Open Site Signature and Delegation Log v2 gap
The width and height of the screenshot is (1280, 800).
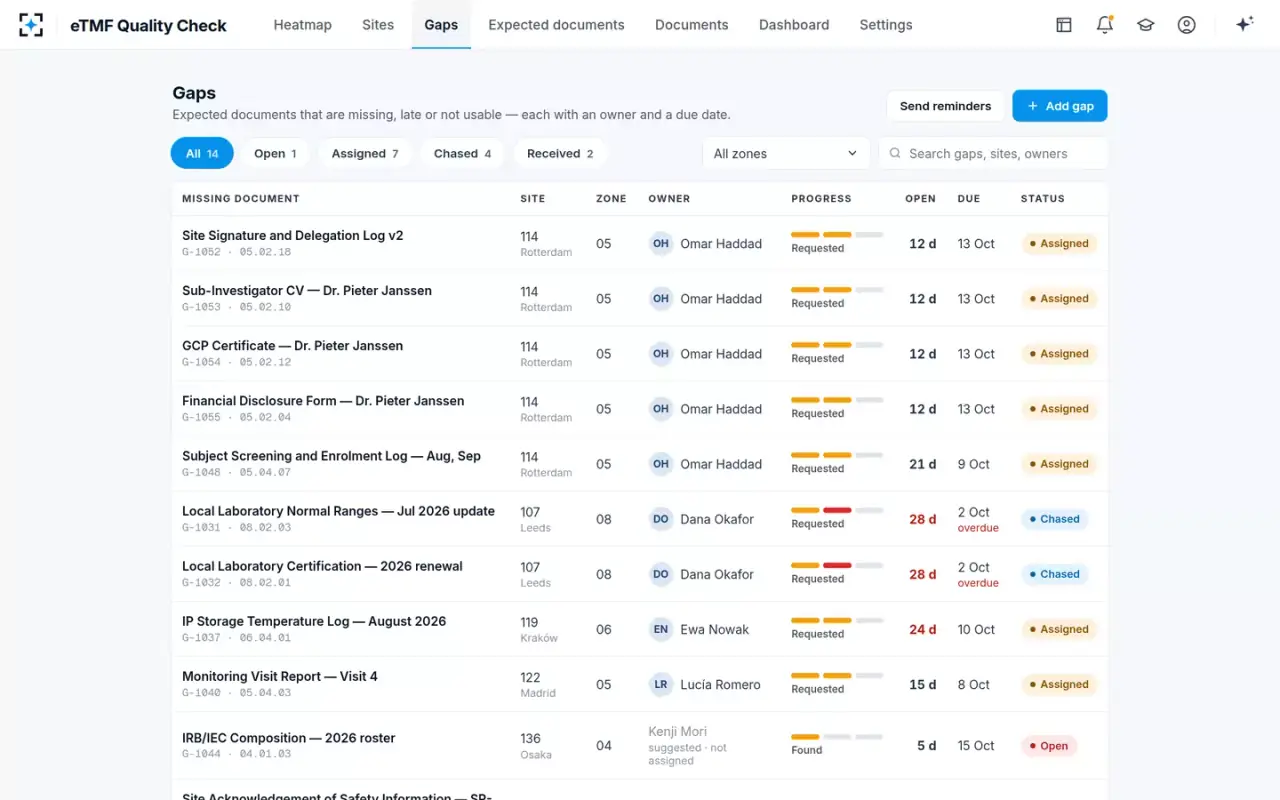click(293, 236)
